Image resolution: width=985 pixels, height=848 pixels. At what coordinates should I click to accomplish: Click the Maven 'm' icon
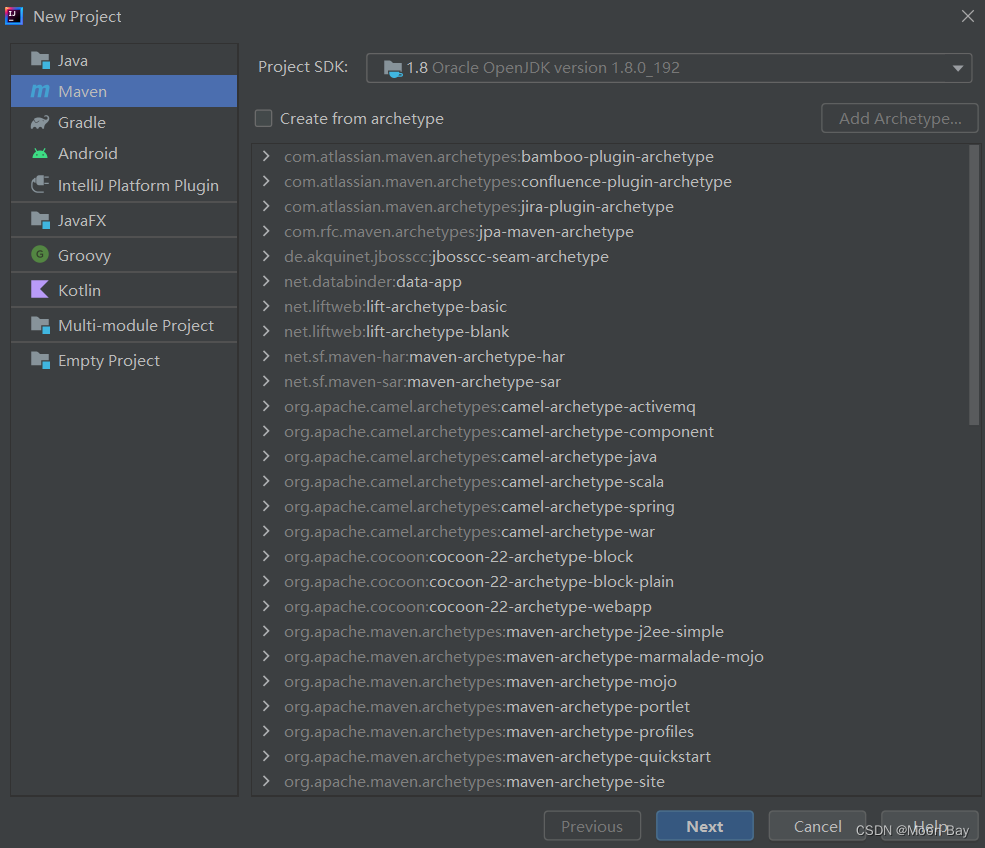pyautogui.click(x=40, y=91)
